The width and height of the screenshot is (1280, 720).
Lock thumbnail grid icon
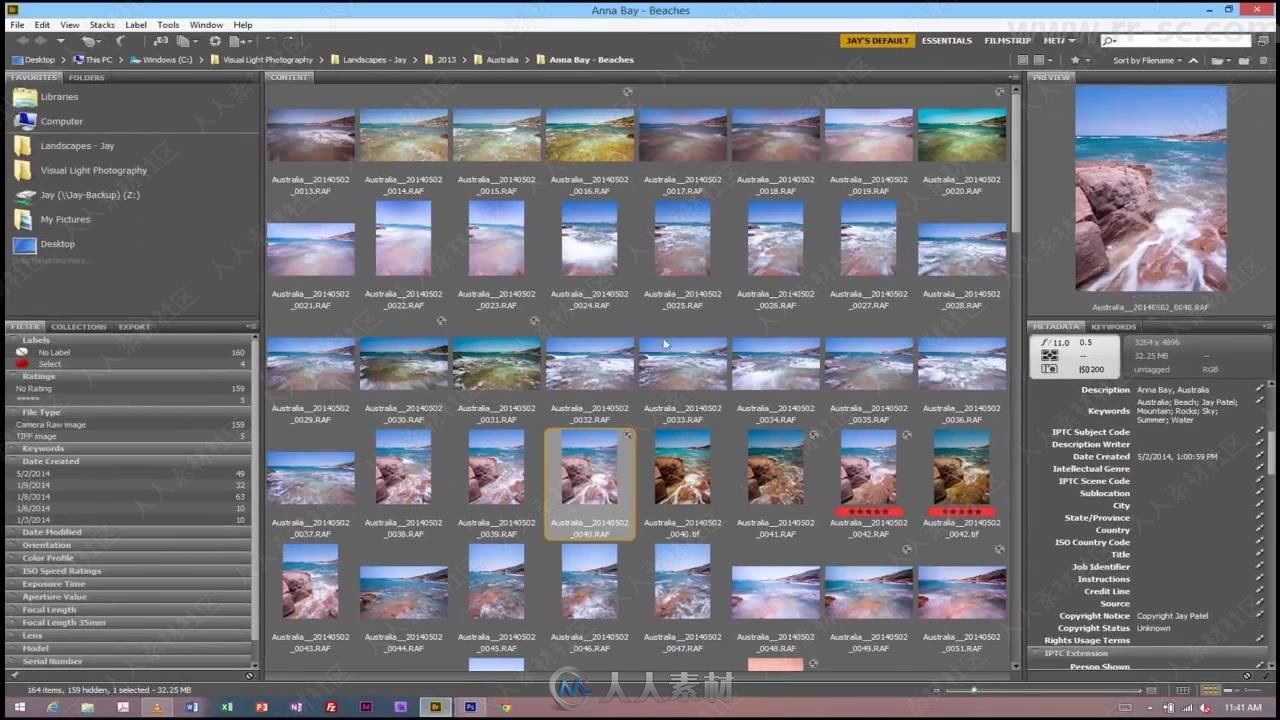[1183, 690]
